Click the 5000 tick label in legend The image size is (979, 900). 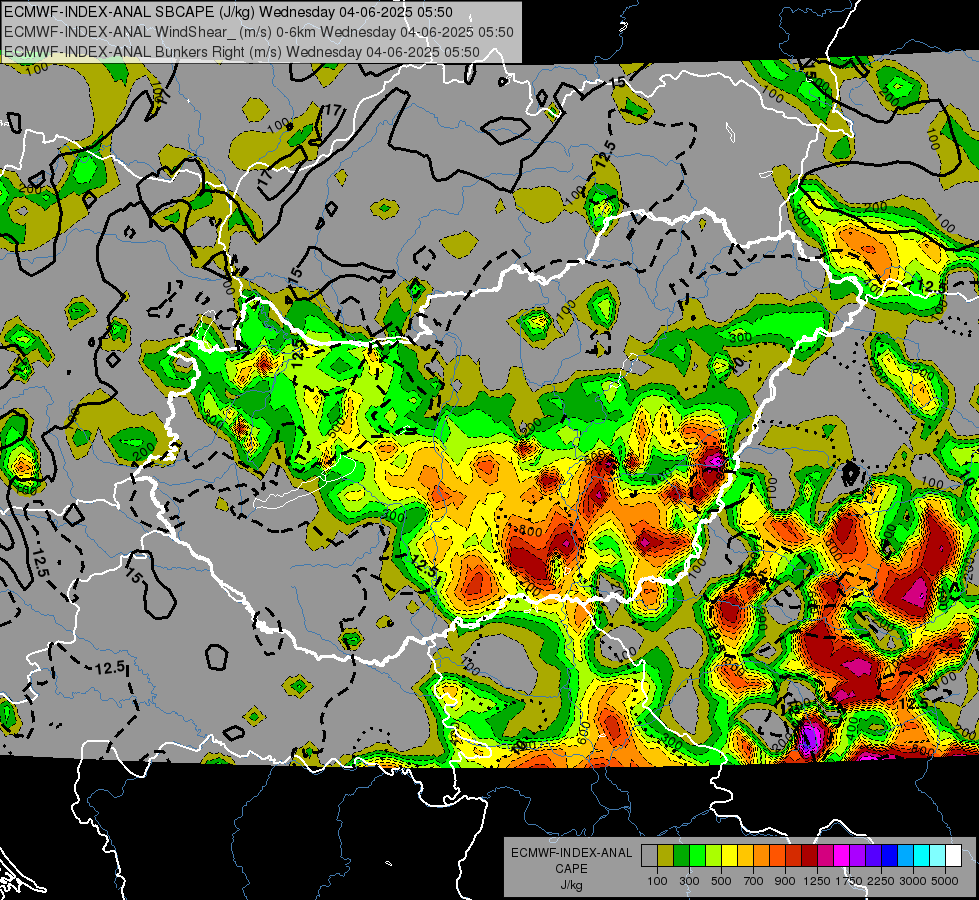tap(945, 881)
